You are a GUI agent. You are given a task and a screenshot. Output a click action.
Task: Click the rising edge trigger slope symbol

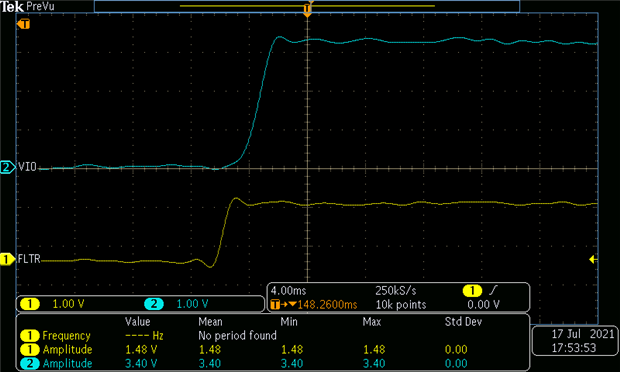click(493, 291)
